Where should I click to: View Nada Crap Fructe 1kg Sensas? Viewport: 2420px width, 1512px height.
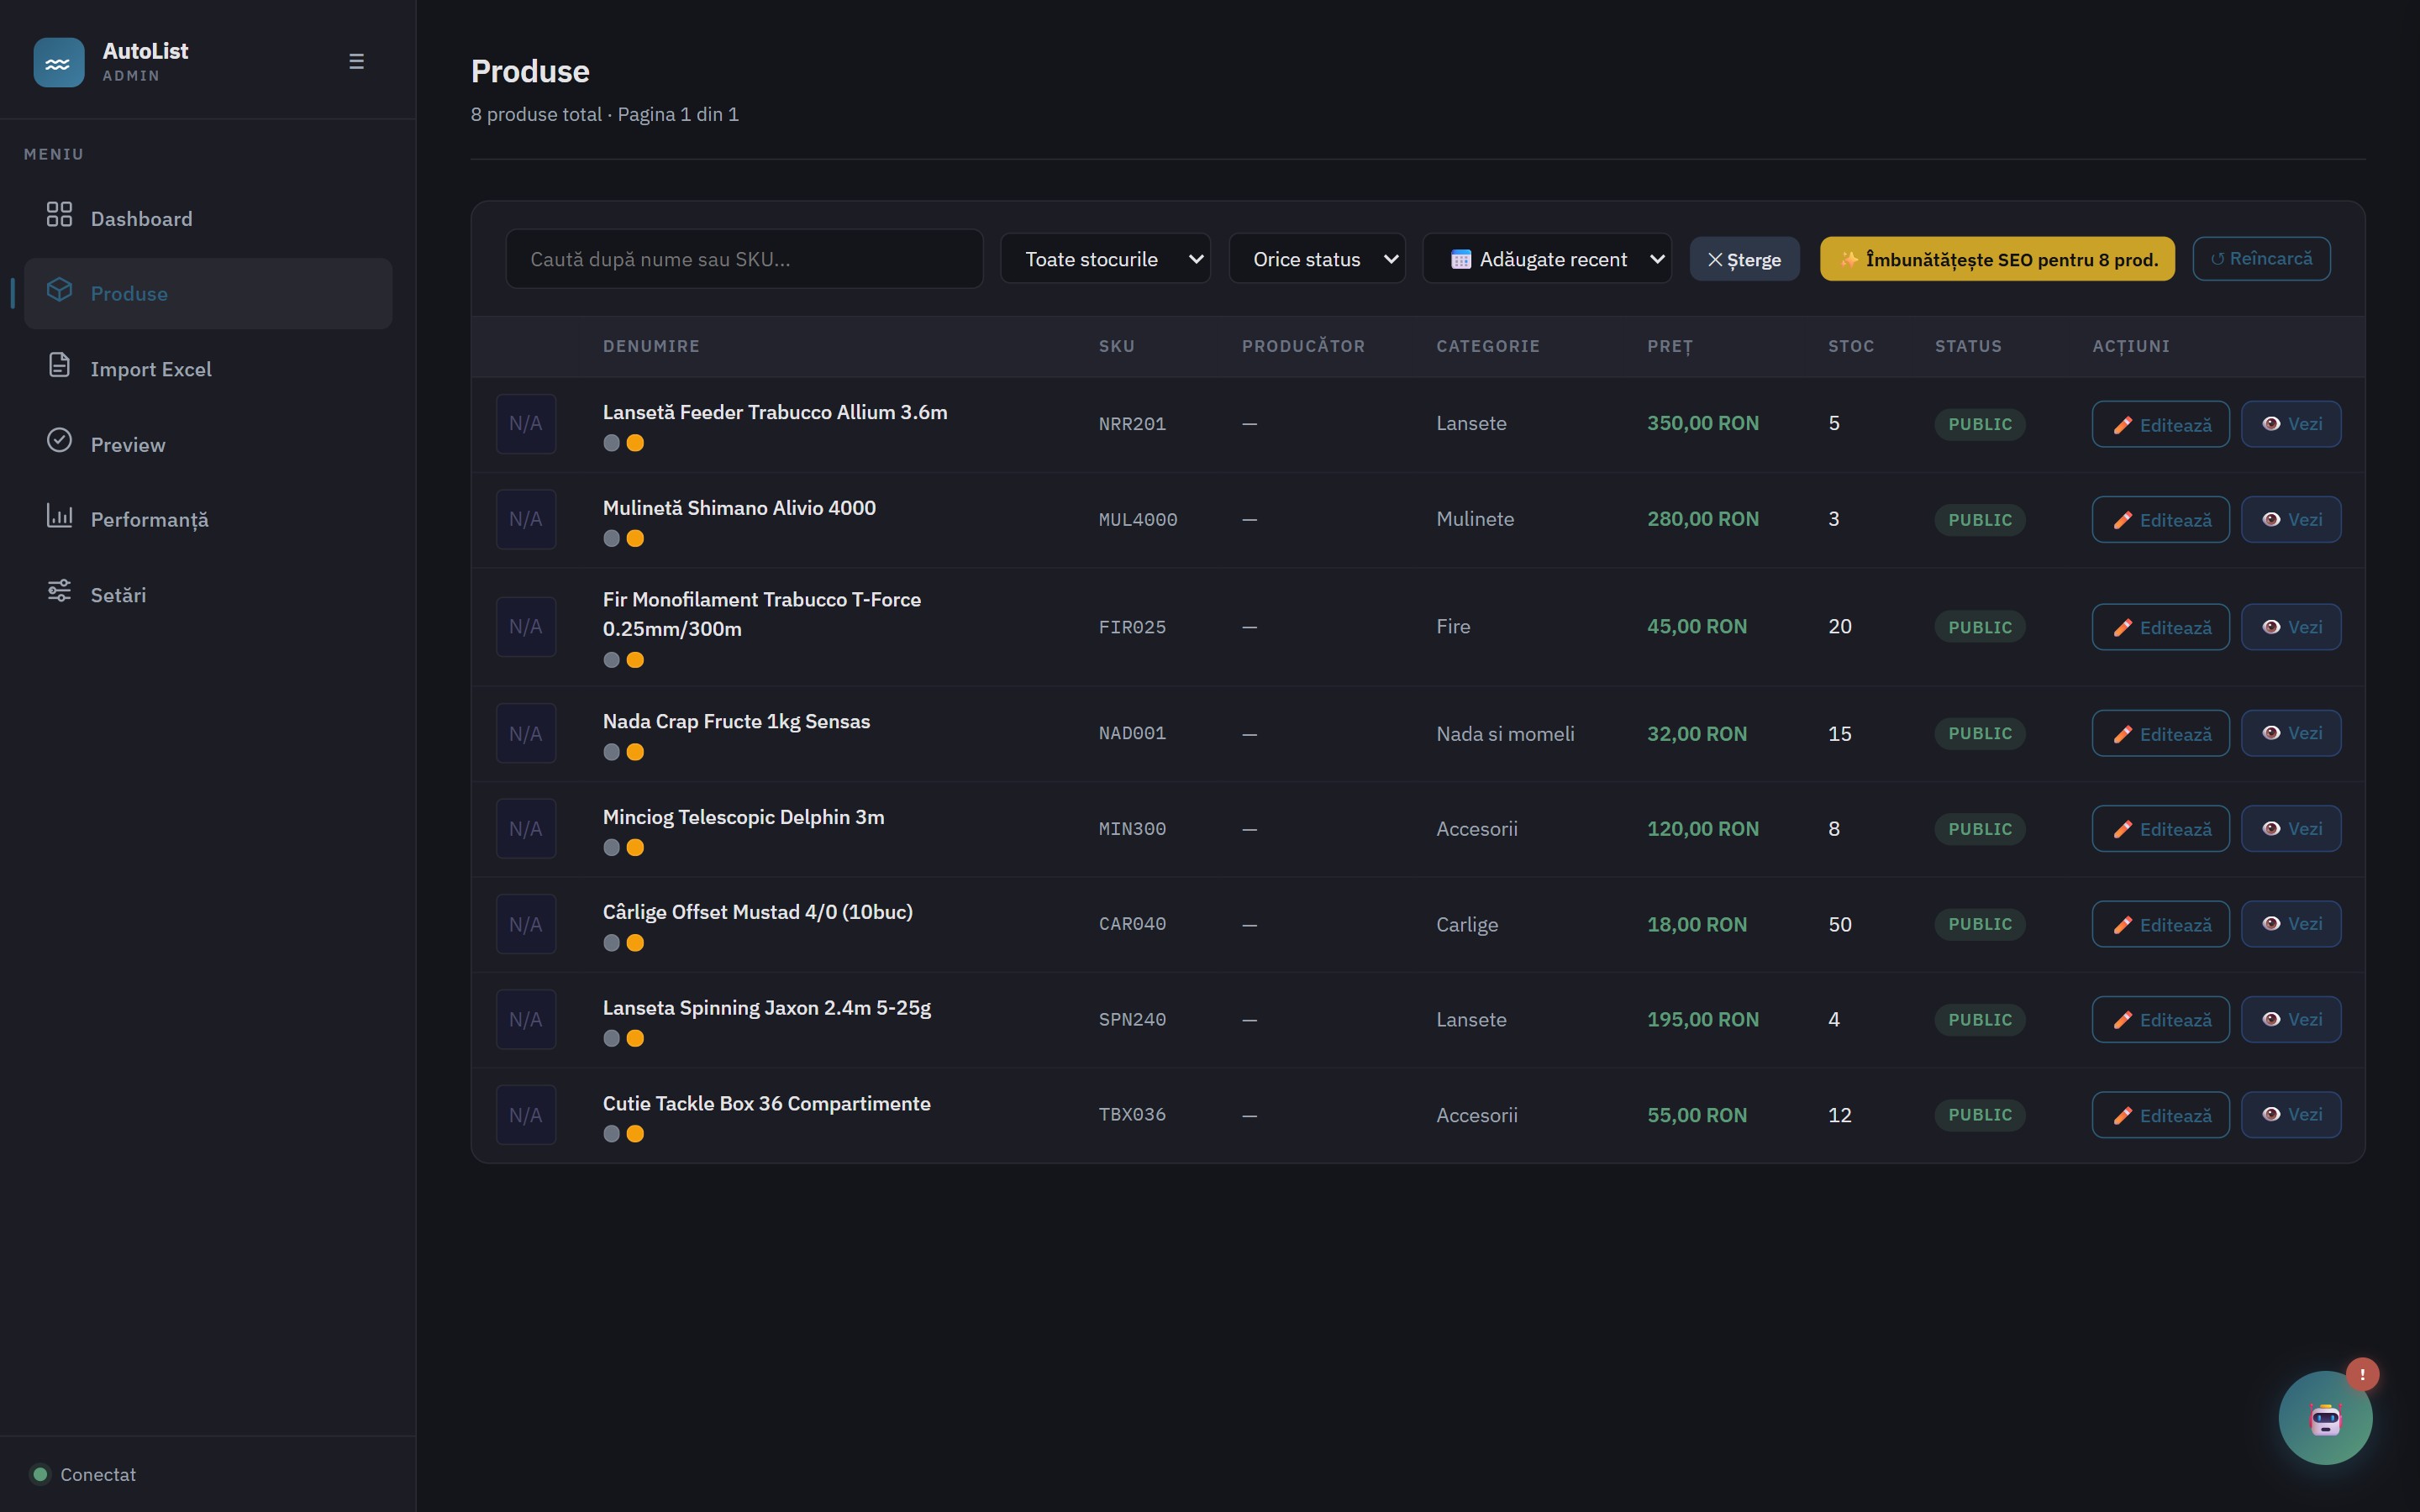(2291, 734)
